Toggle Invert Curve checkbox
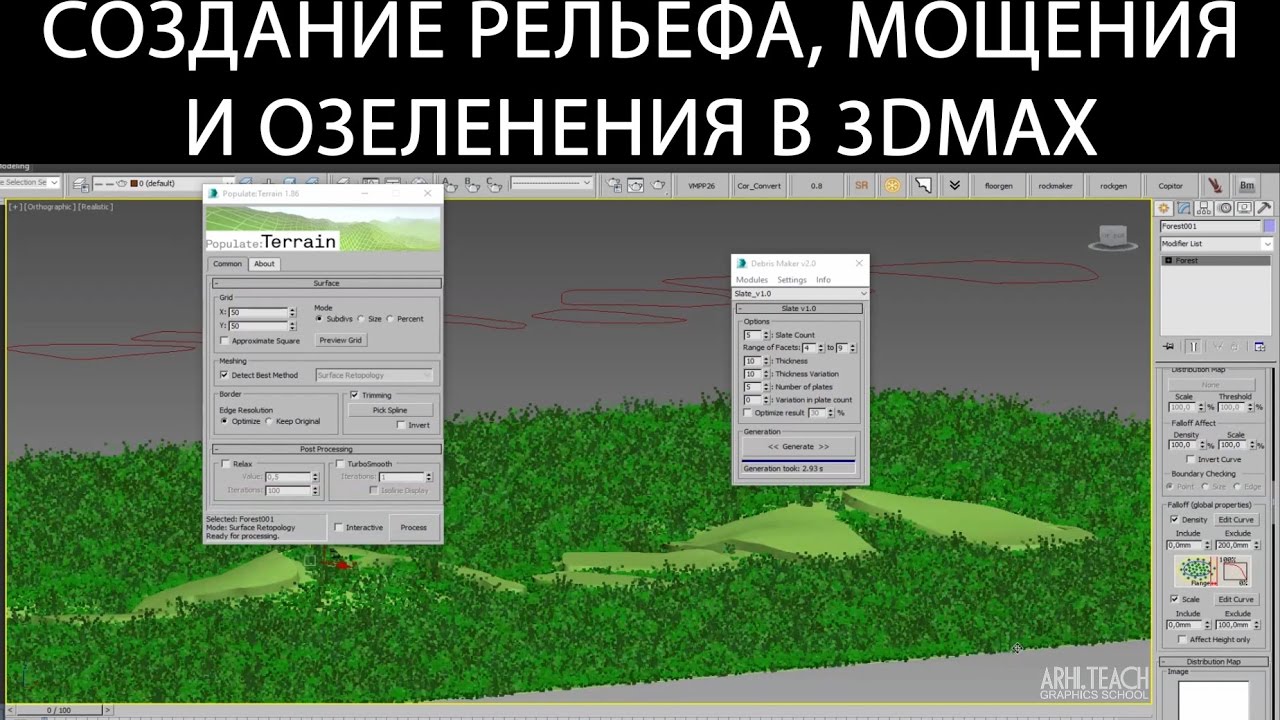 (1188, 459)
